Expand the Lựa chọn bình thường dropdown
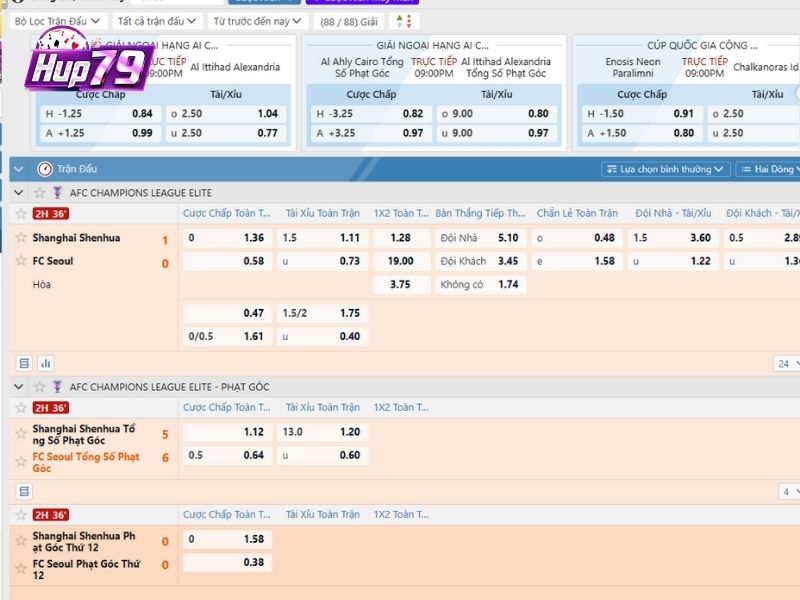Viewport: 800px width, 600px height. (665, 169)
